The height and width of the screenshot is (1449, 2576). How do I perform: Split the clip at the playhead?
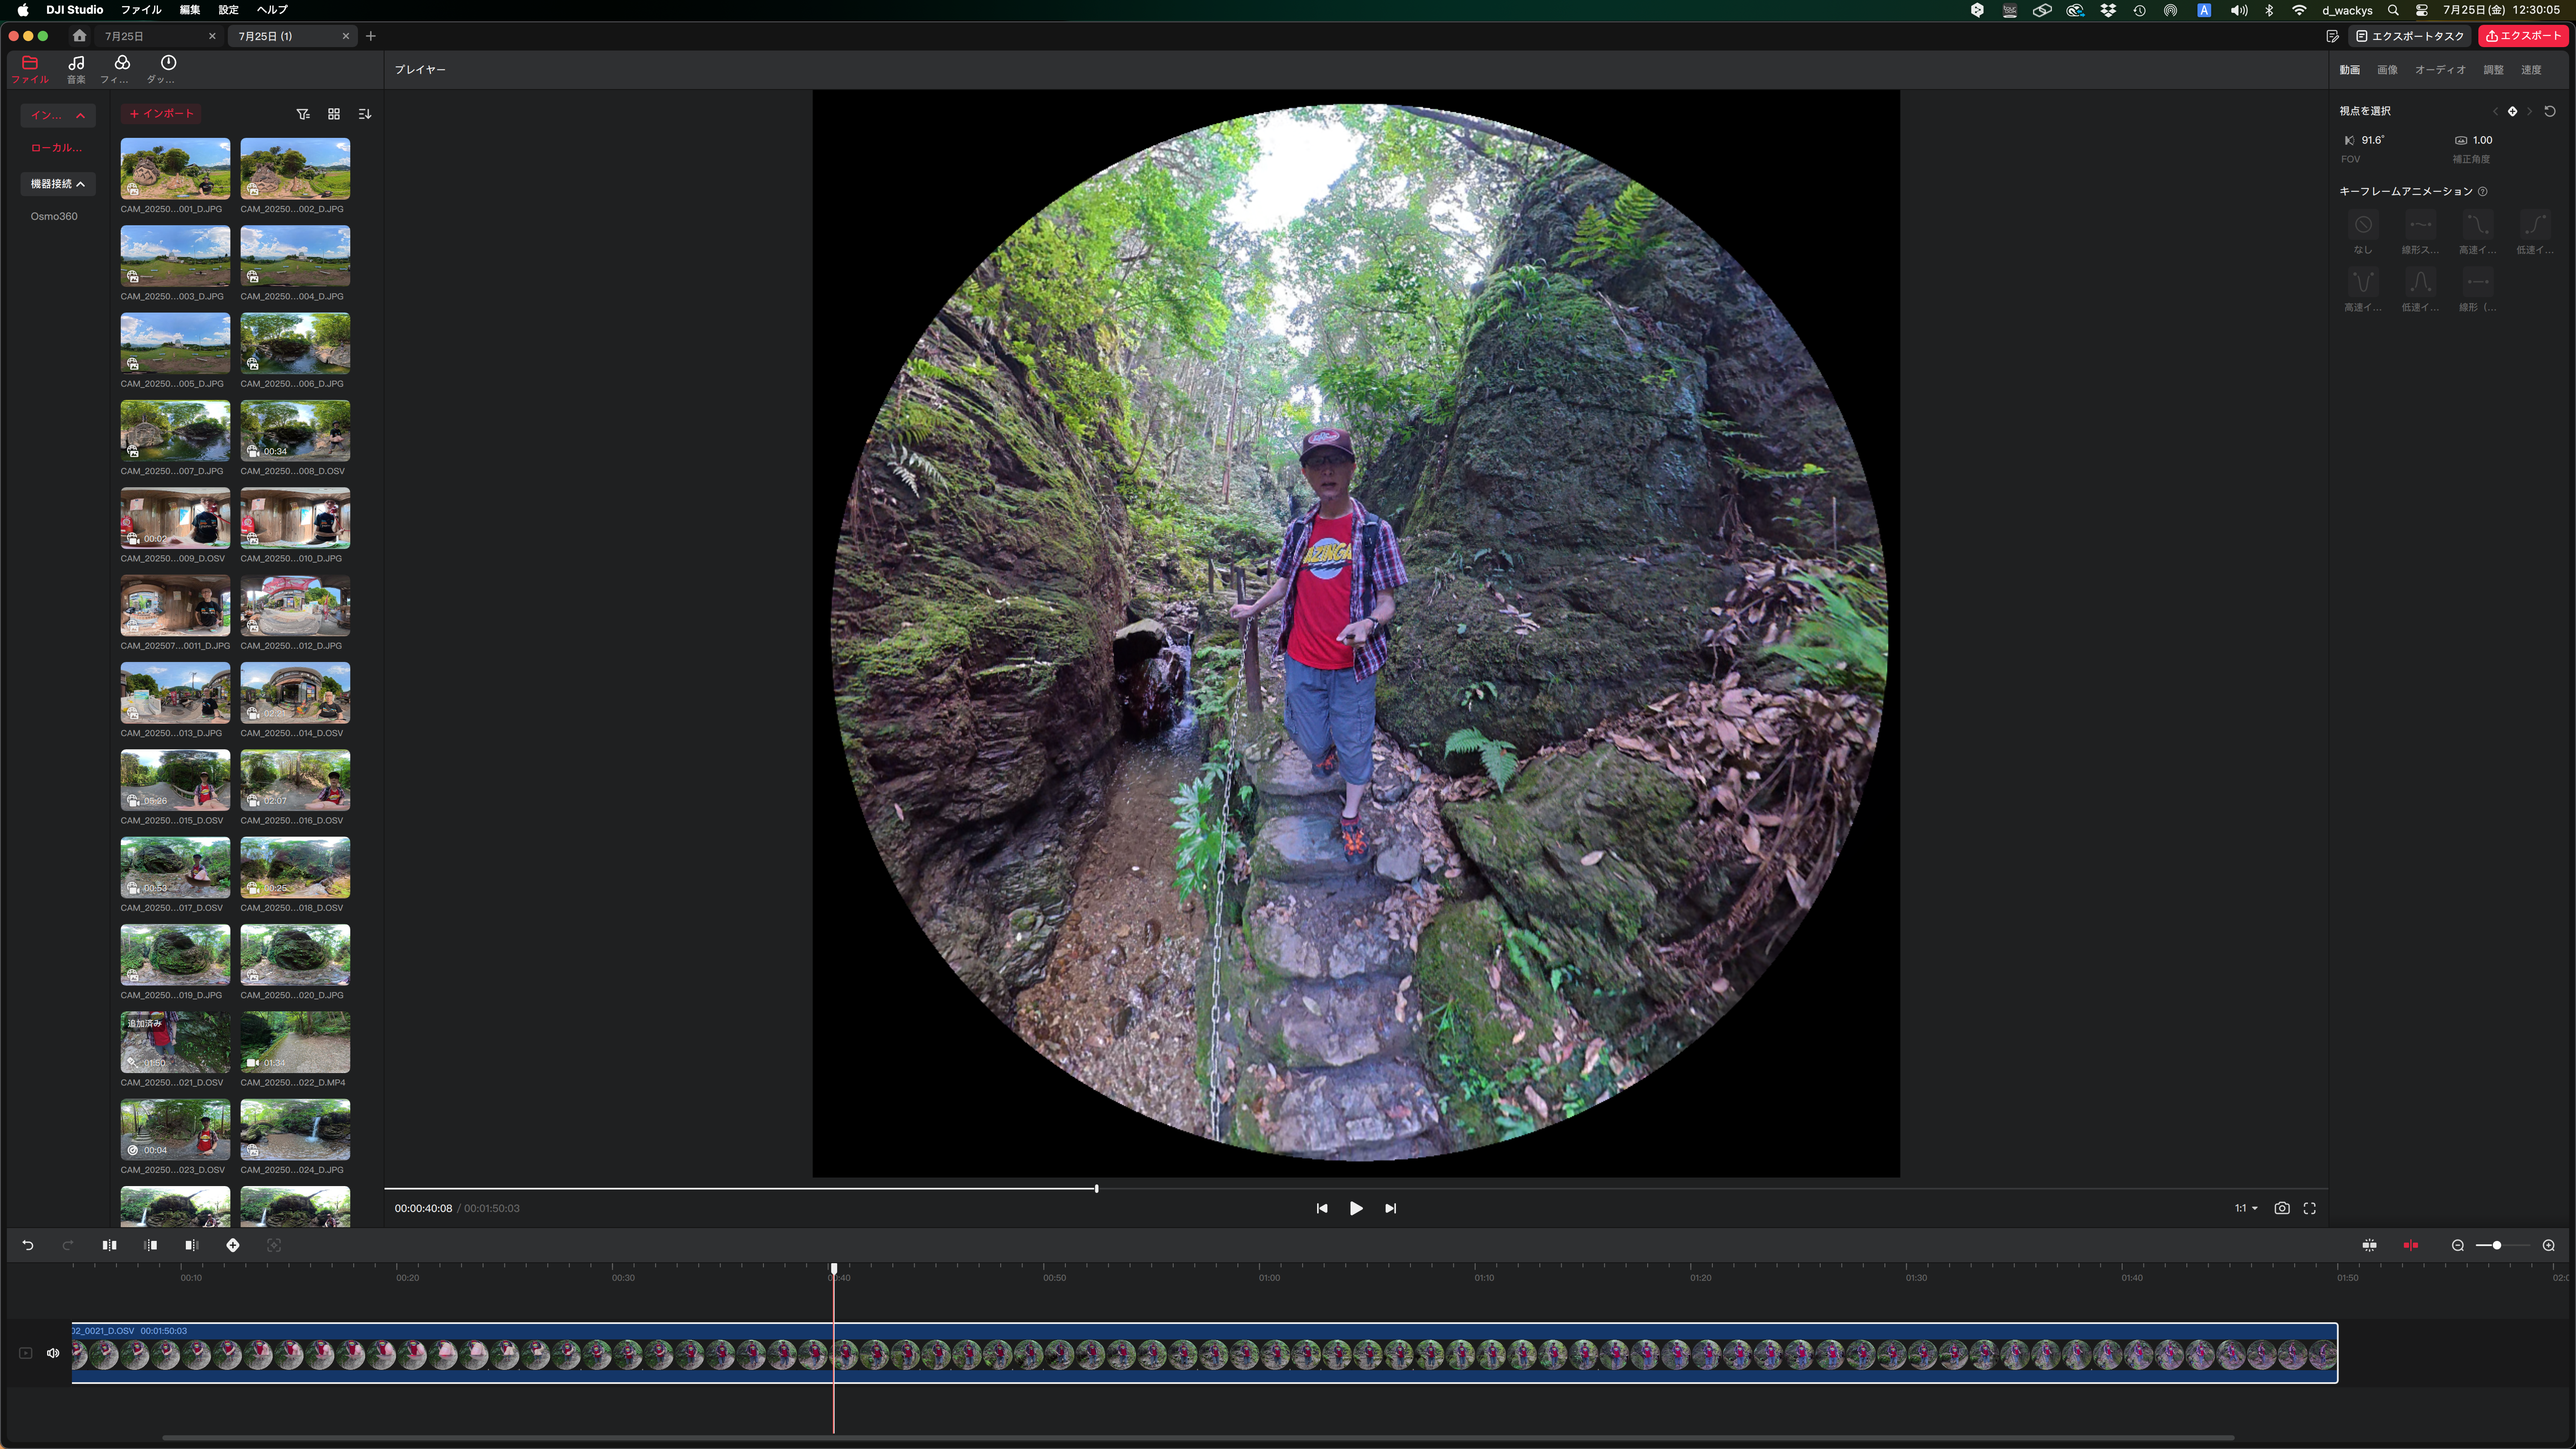[109, 1245]
